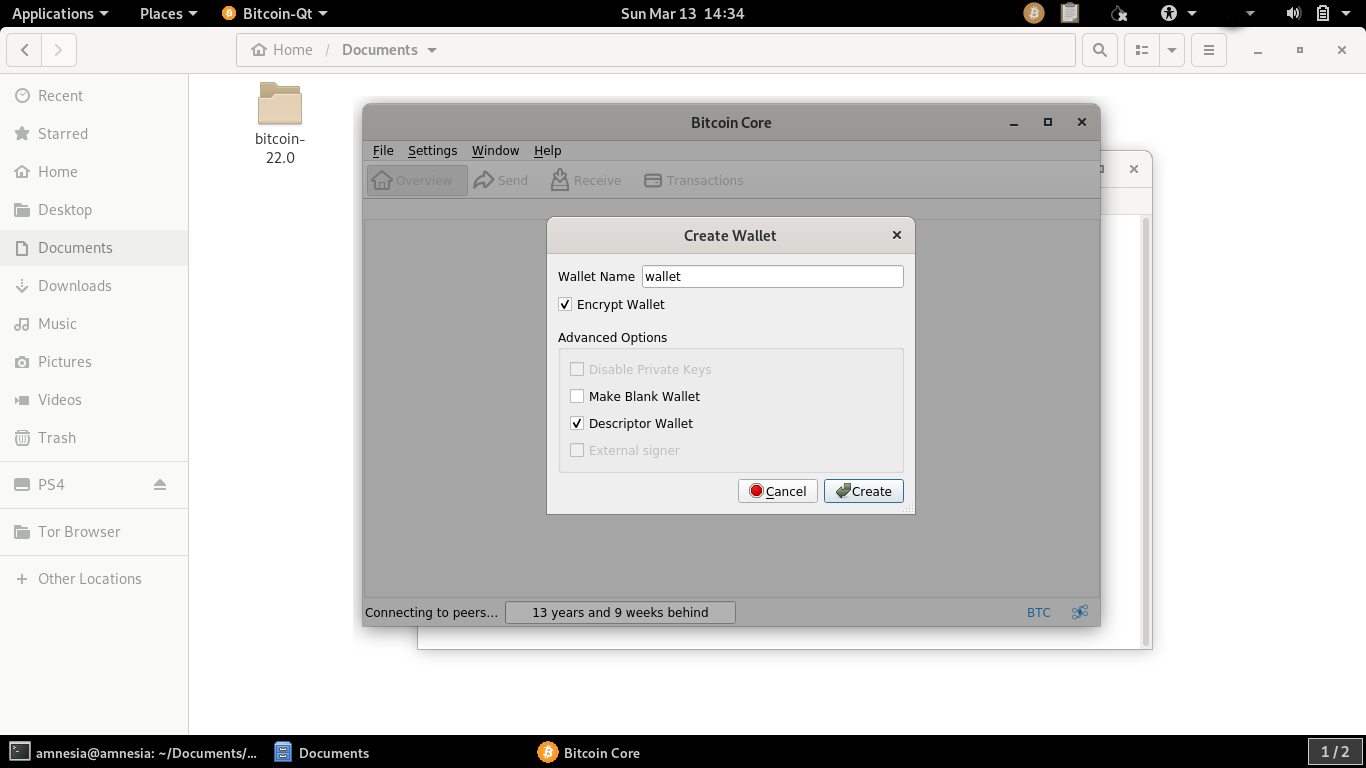The width and height of the screenshot is (1366, 768).
Task: Open the system menu arrow in top bar
Action: pyautogui.click(x=1346, y=13)
